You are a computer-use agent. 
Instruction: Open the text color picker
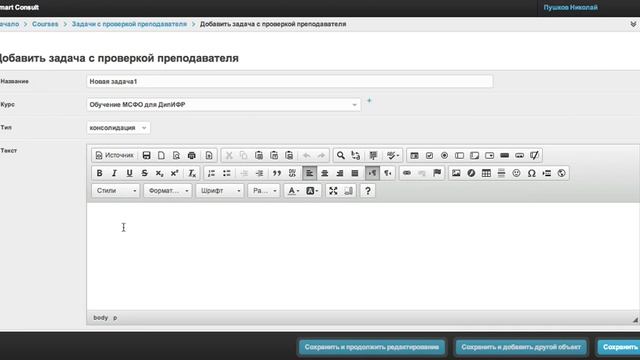point(293,191)
